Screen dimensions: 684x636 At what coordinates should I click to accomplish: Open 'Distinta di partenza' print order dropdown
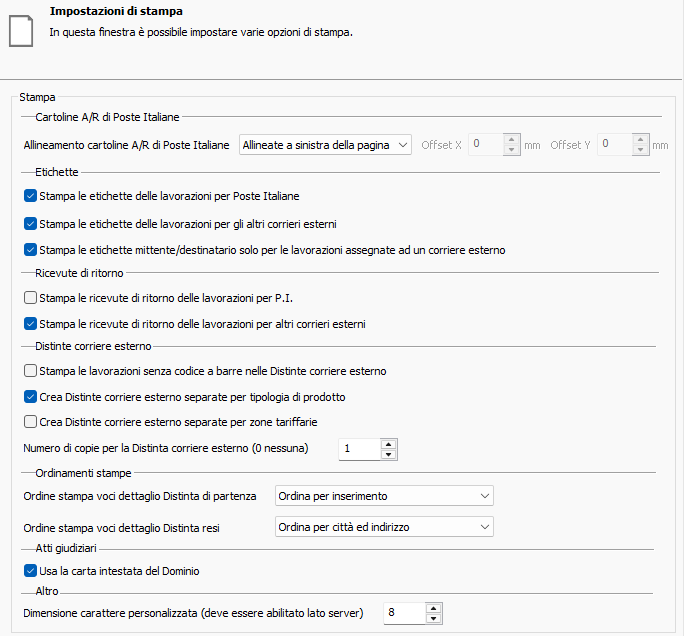384,496
